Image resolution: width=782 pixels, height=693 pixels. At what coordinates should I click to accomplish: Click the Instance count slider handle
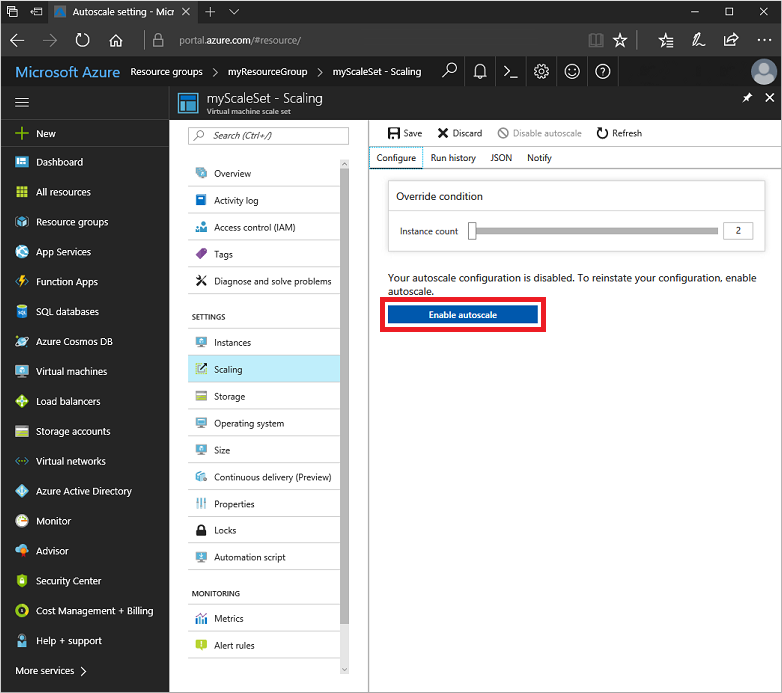point(473,231)
